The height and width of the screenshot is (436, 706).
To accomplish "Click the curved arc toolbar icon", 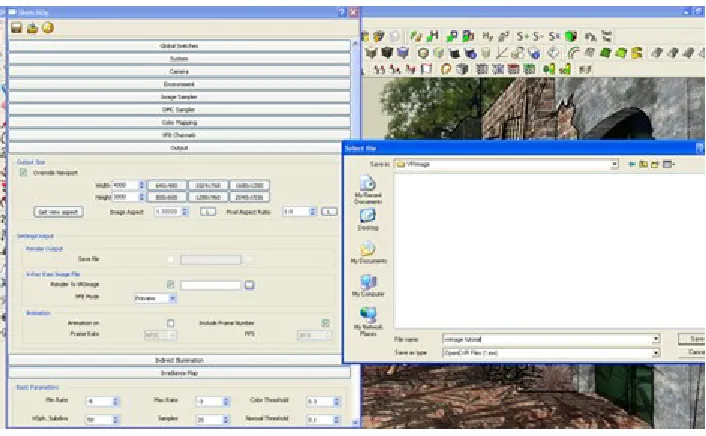I will tap(573, 53).
